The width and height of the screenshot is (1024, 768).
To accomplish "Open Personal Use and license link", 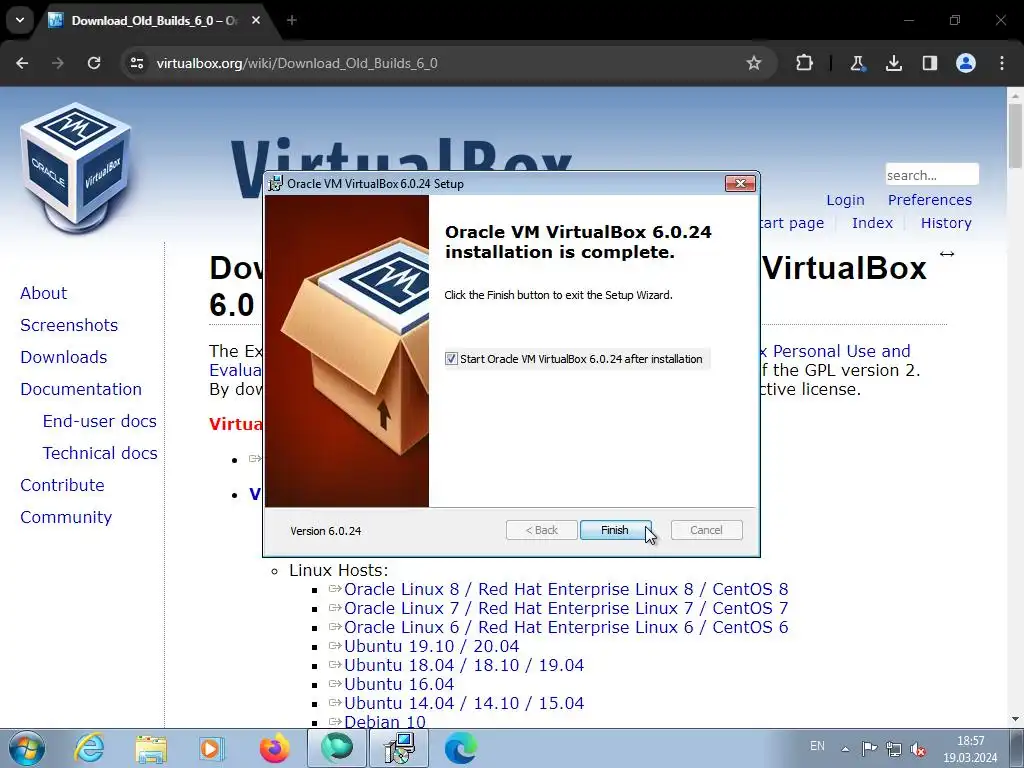I will tap(841, 351).
